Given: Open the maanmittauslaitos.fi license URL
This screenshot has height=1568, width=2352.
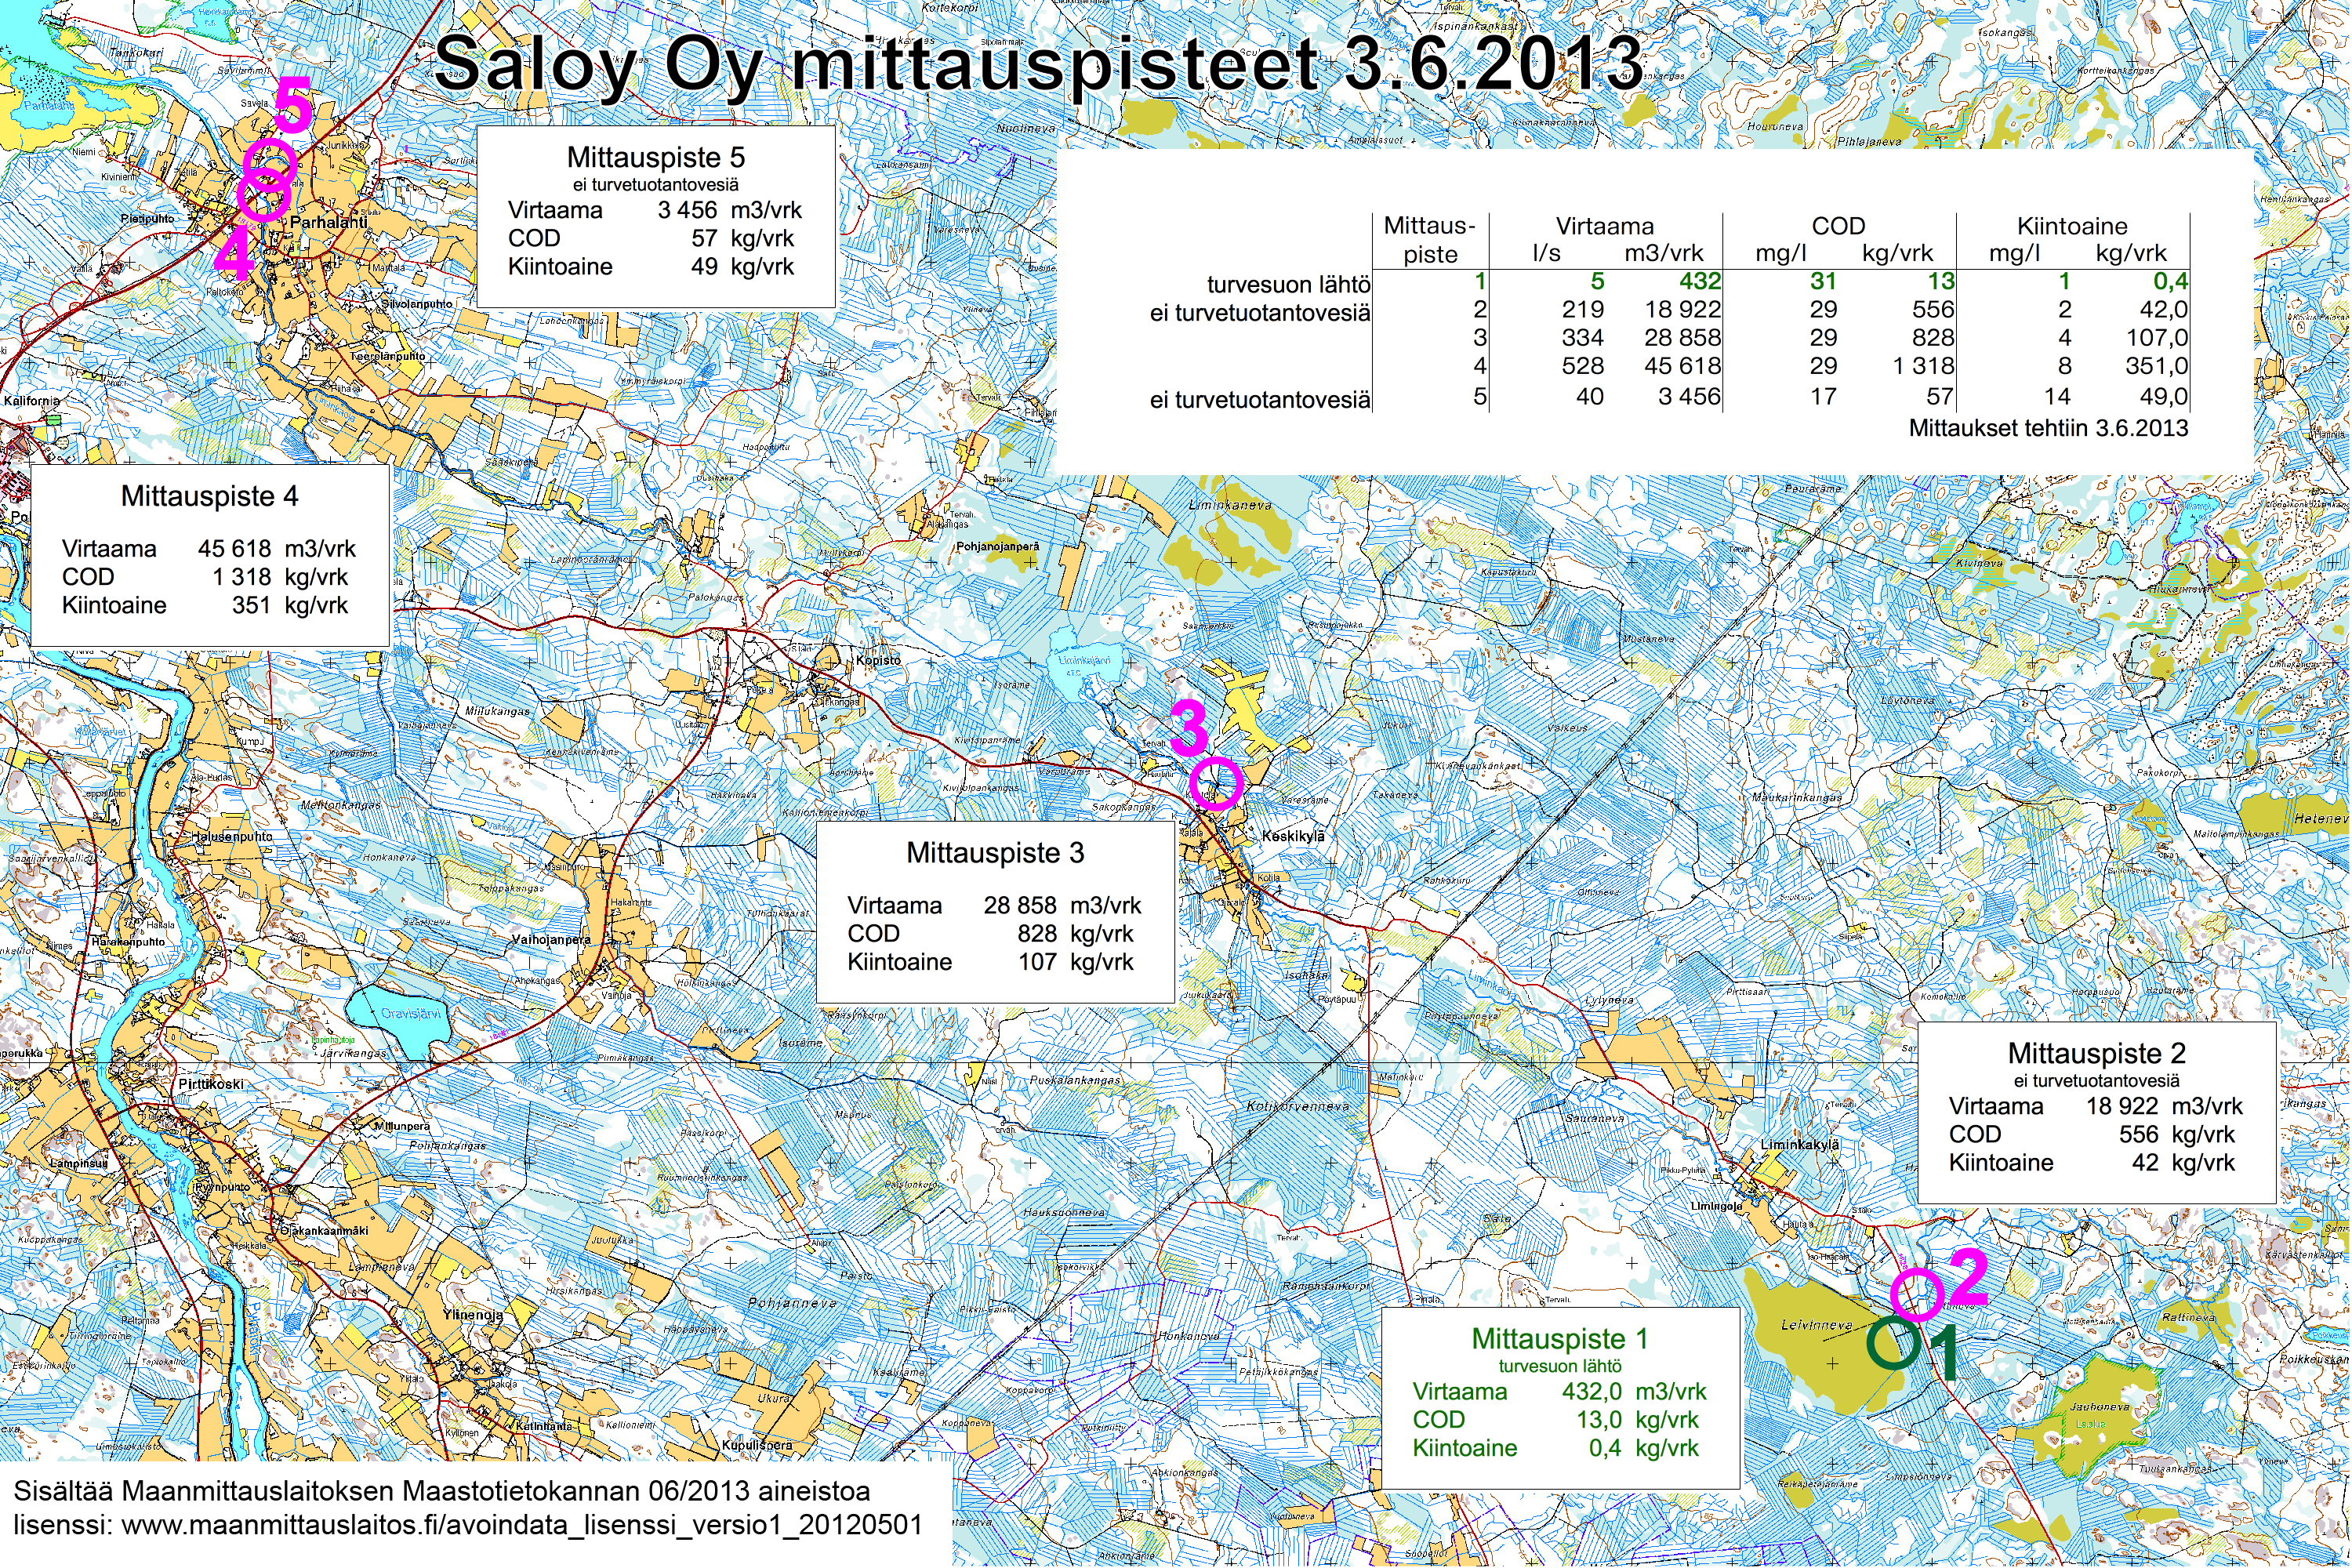Looking at the screenshot, I should (x=520, y=1524).
